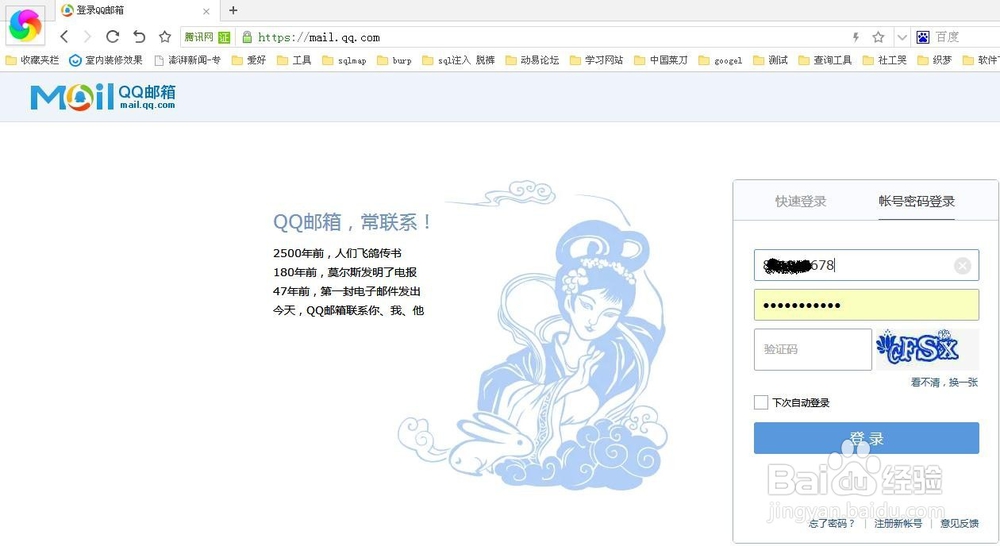Go back with the browser back arrow
Viewport: 1000px width, 546px height.
pos(64,37)
